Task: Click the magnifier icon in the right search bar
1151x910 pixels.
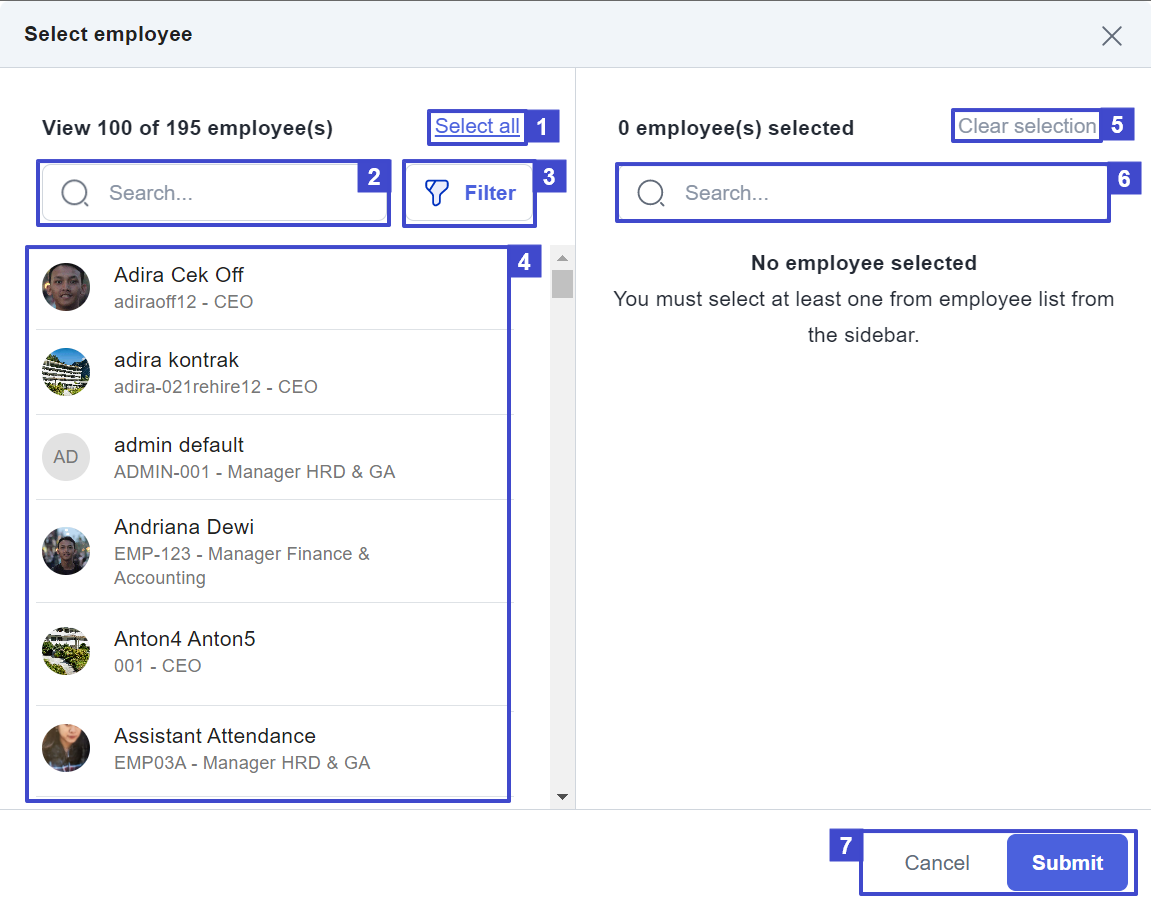Action: pos(652,192)
